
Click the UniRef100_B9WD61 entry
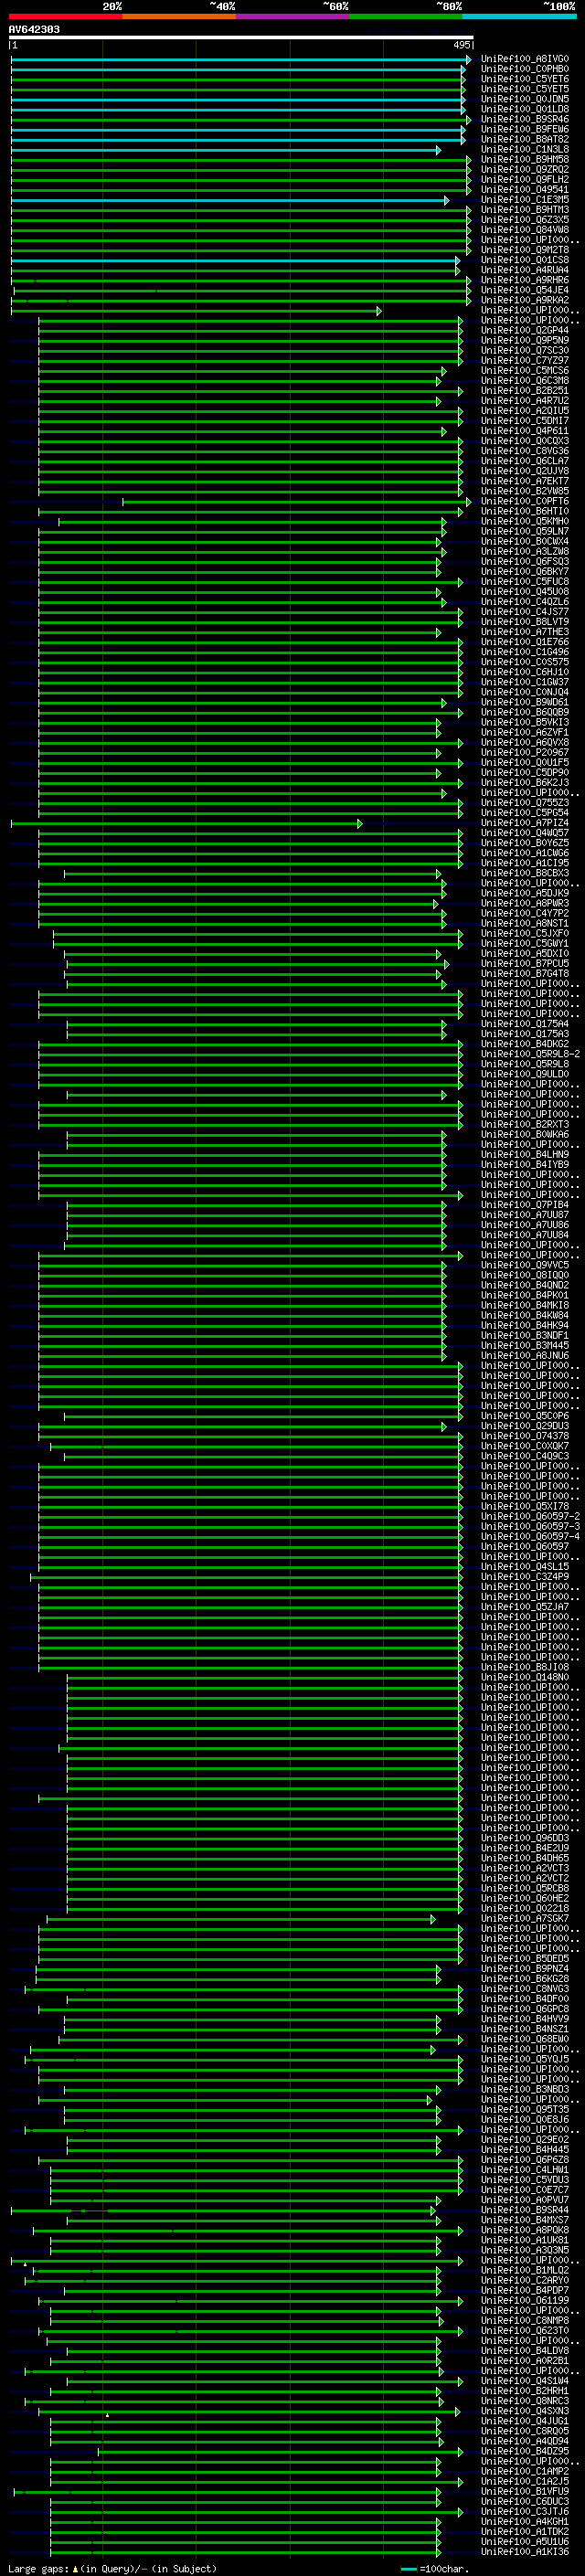pos(525,702)
